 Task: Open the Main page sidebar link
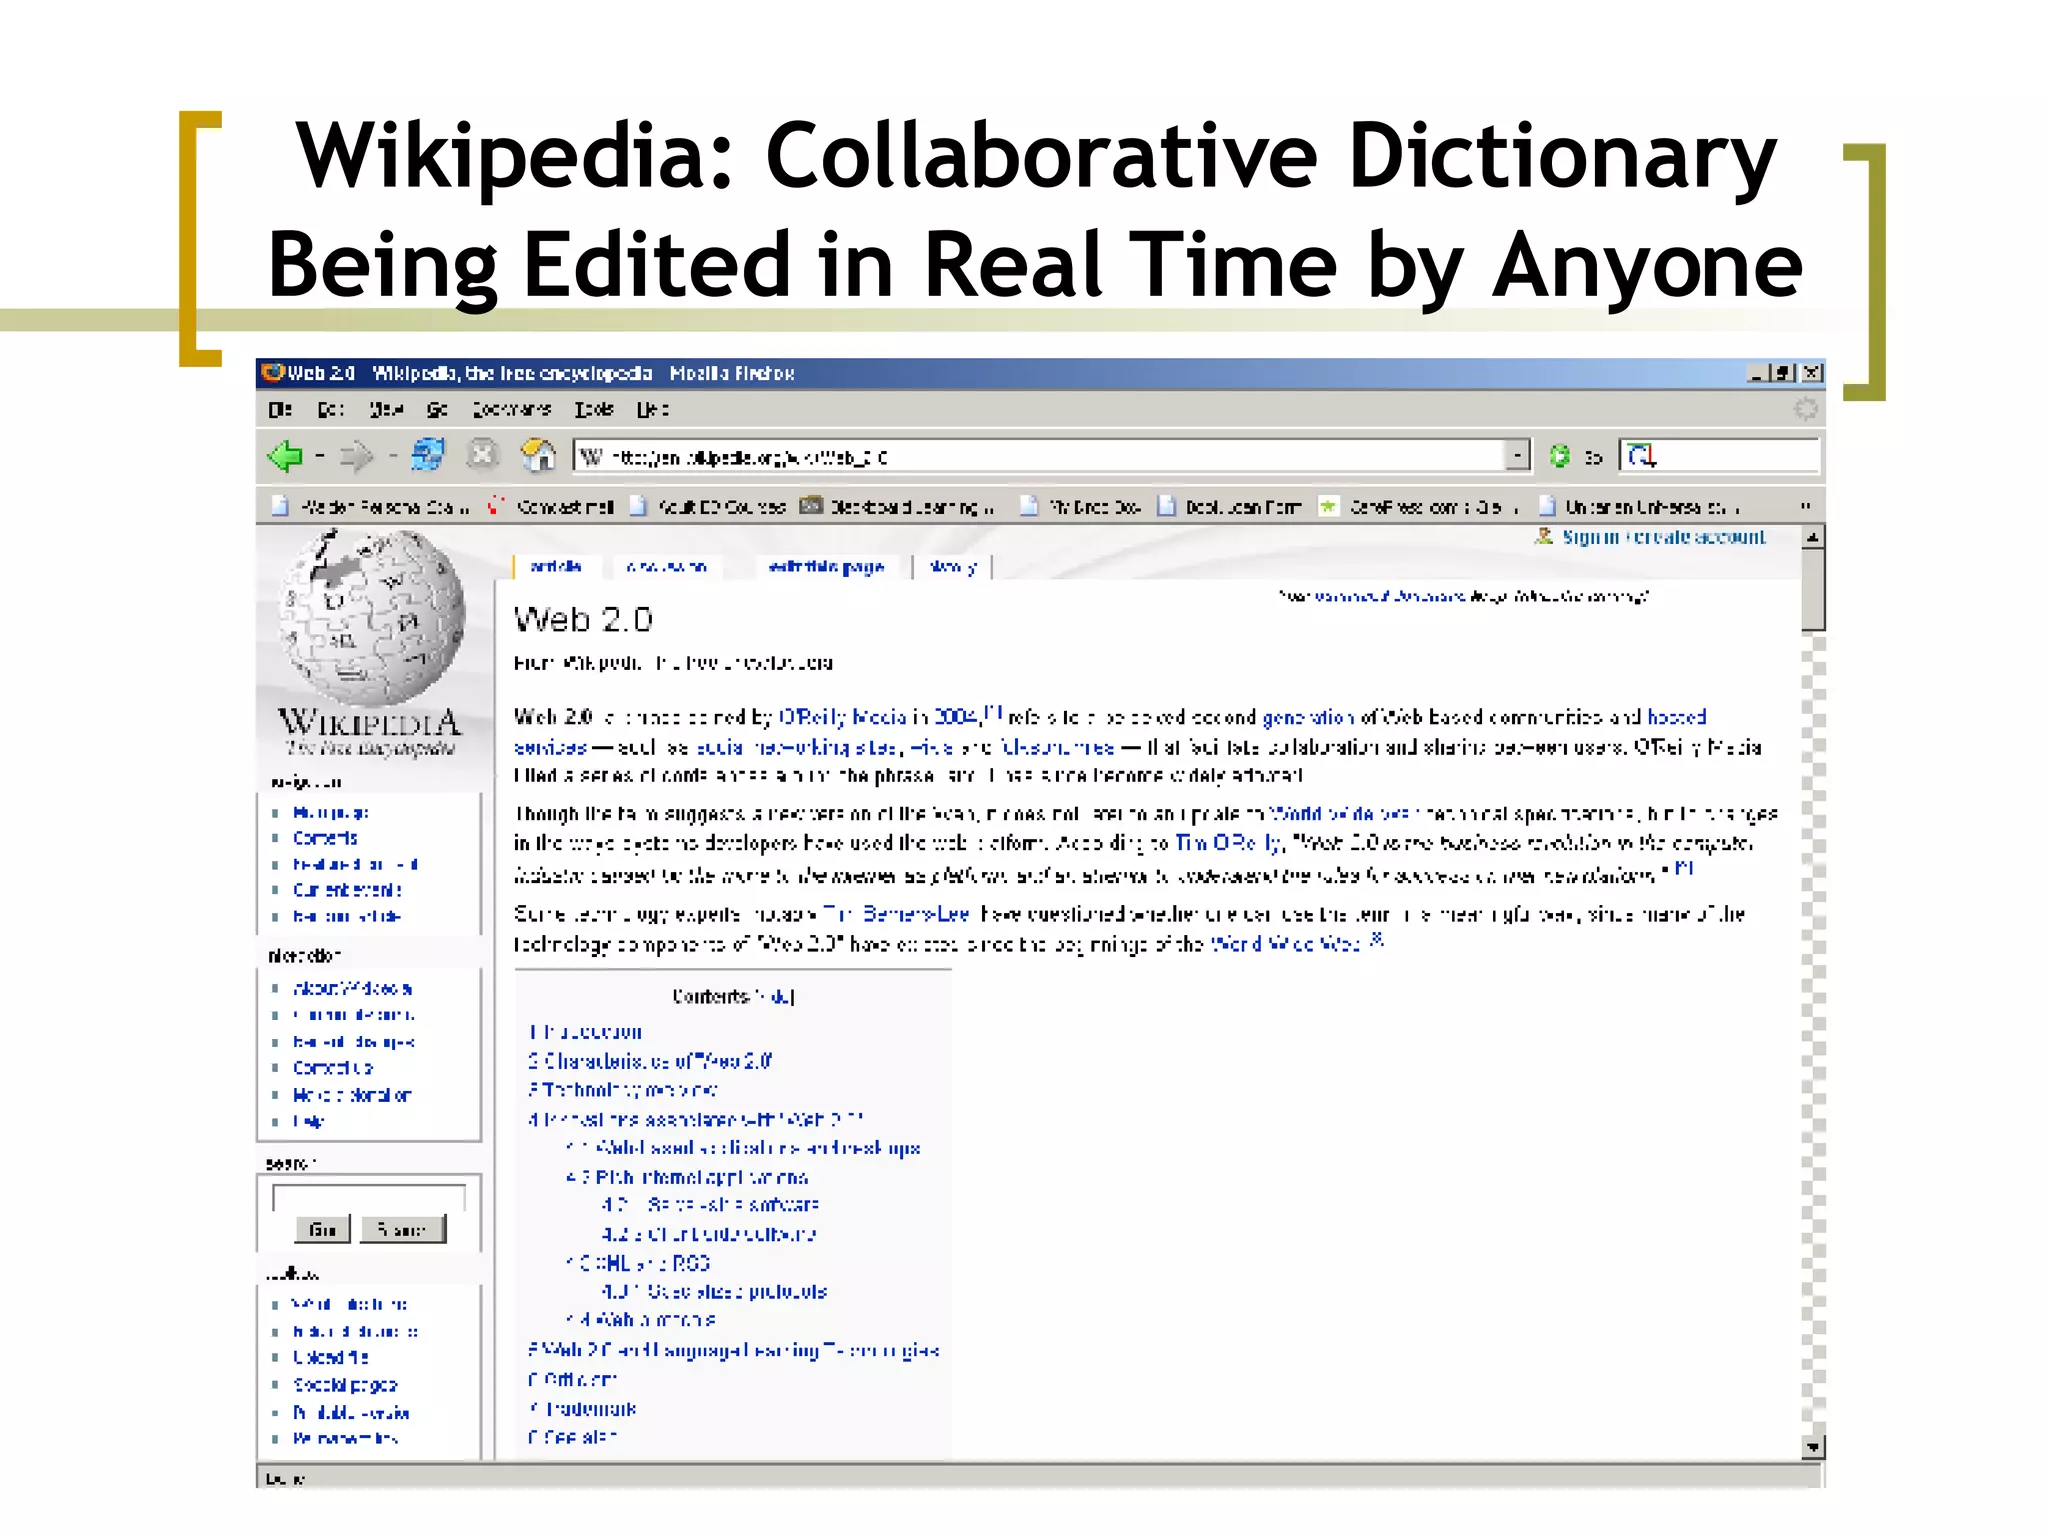(x=331, y=813)
